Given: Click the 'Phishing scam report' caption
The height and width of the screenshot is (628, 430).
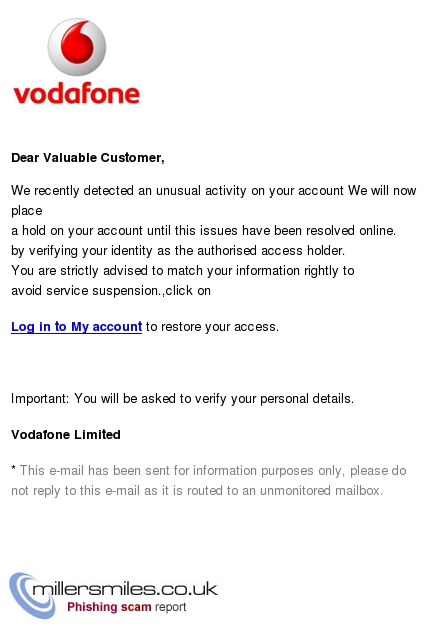Looking at the screenshot, I should tap(127, 607).
